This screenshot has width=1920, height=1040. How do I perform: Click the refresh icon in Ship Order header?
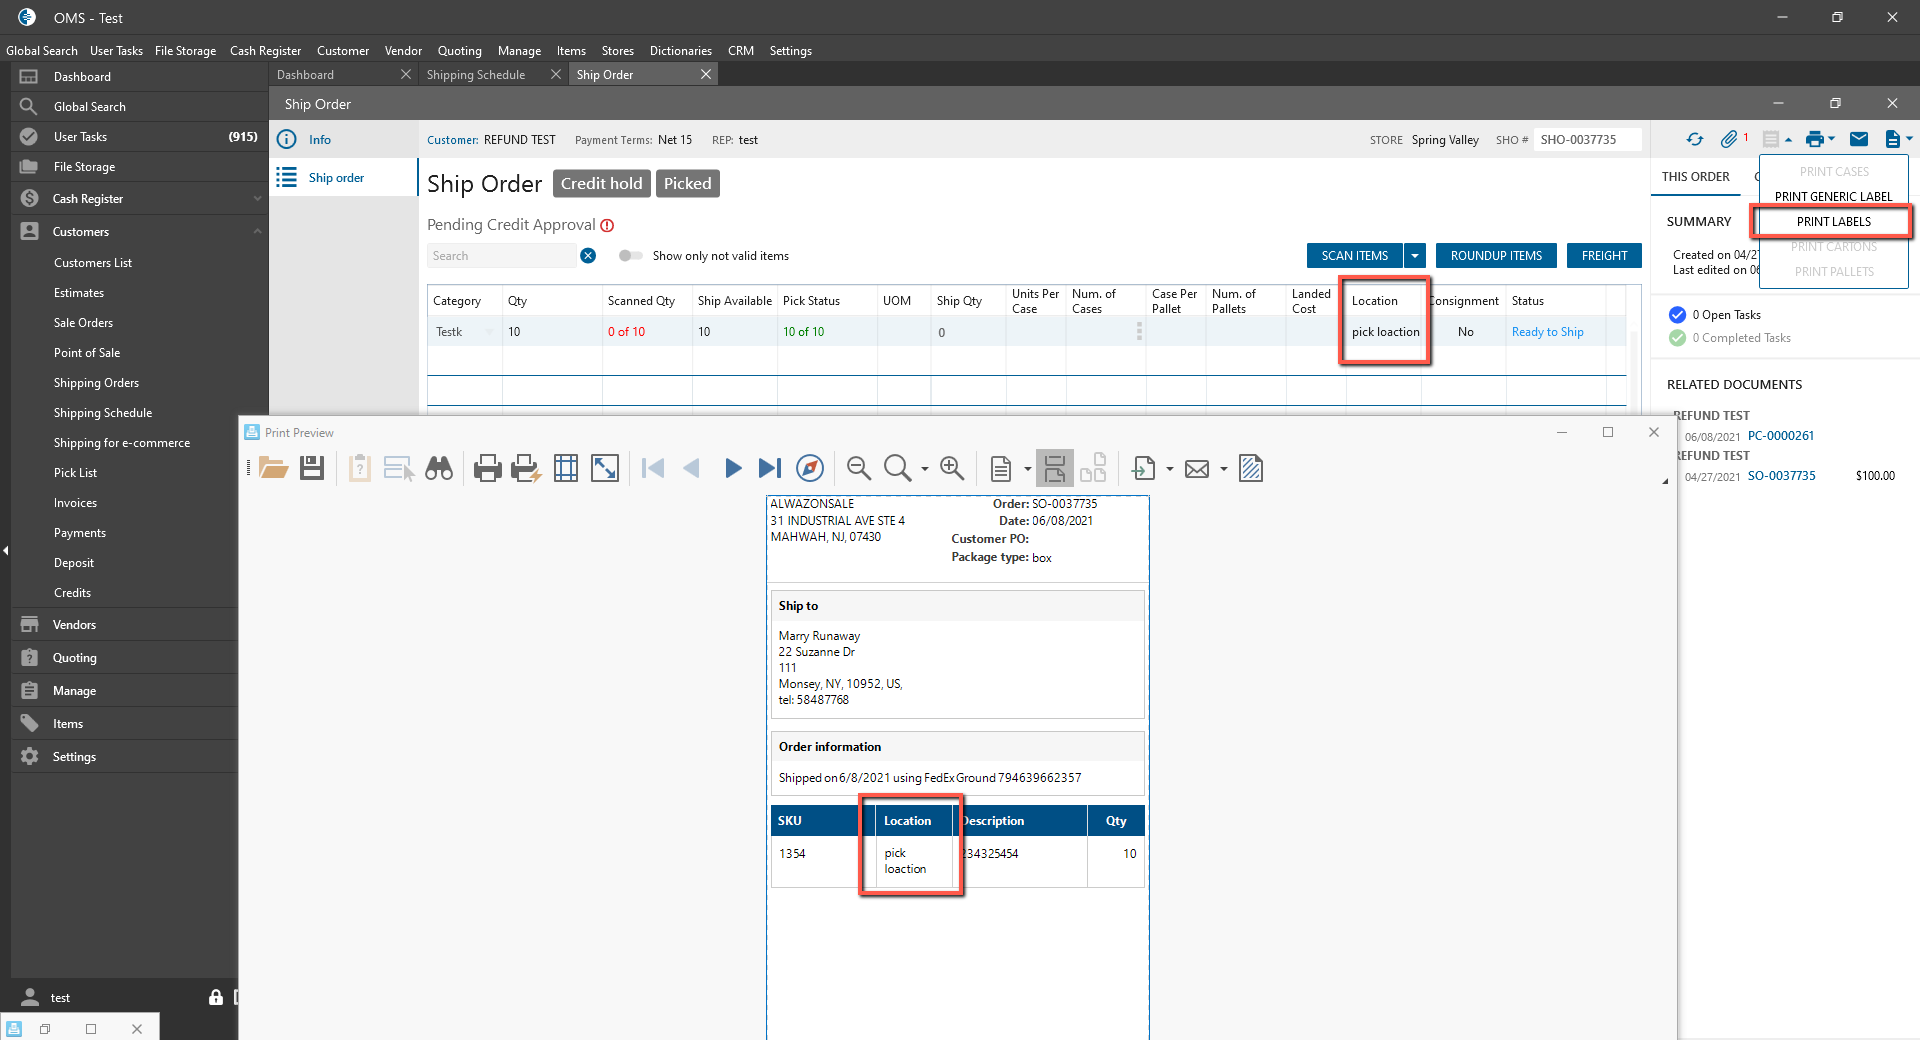pyautogui.click(x=1694, y=140)
